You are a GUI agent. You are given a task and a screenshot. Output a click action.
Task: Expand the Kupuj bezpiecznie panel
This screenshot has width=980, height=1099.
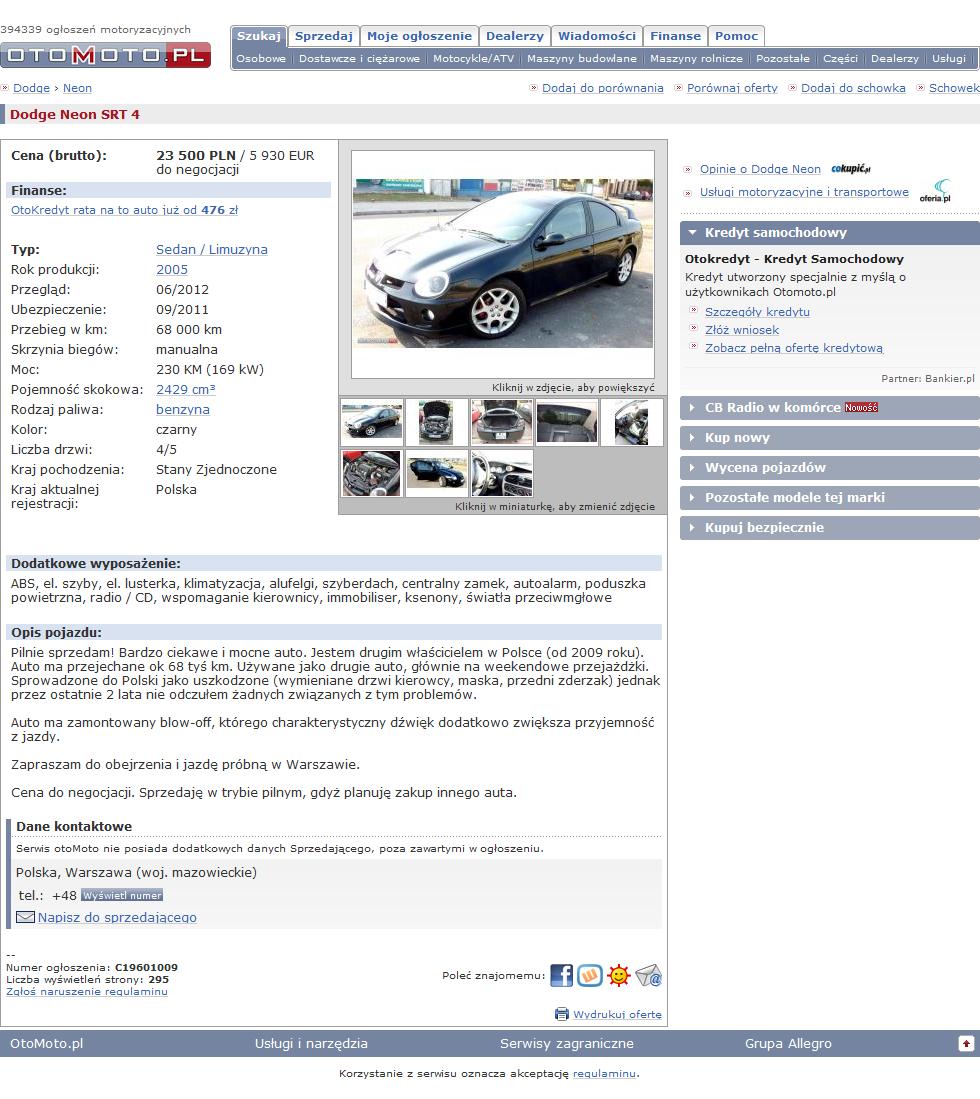tap(830, 528)
